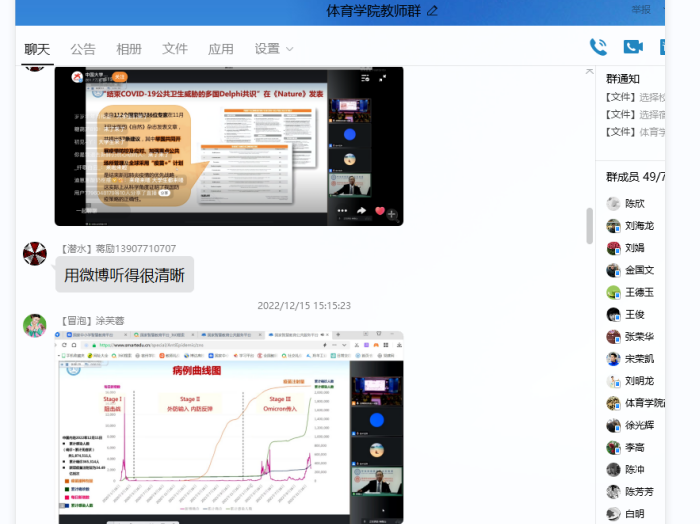
Task: Start a group video call
Action: coord(632,46)
